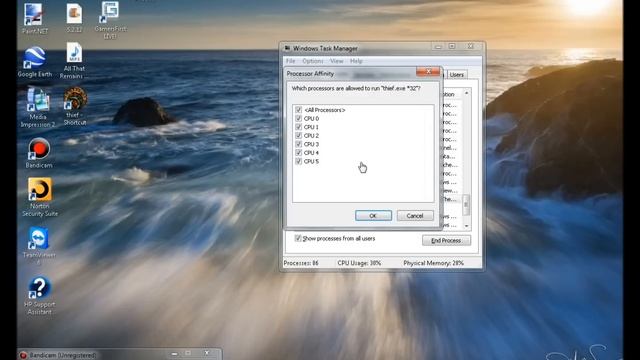Minimize the Windows Task Manager window
Screen dimensions: 640x360
438,47
